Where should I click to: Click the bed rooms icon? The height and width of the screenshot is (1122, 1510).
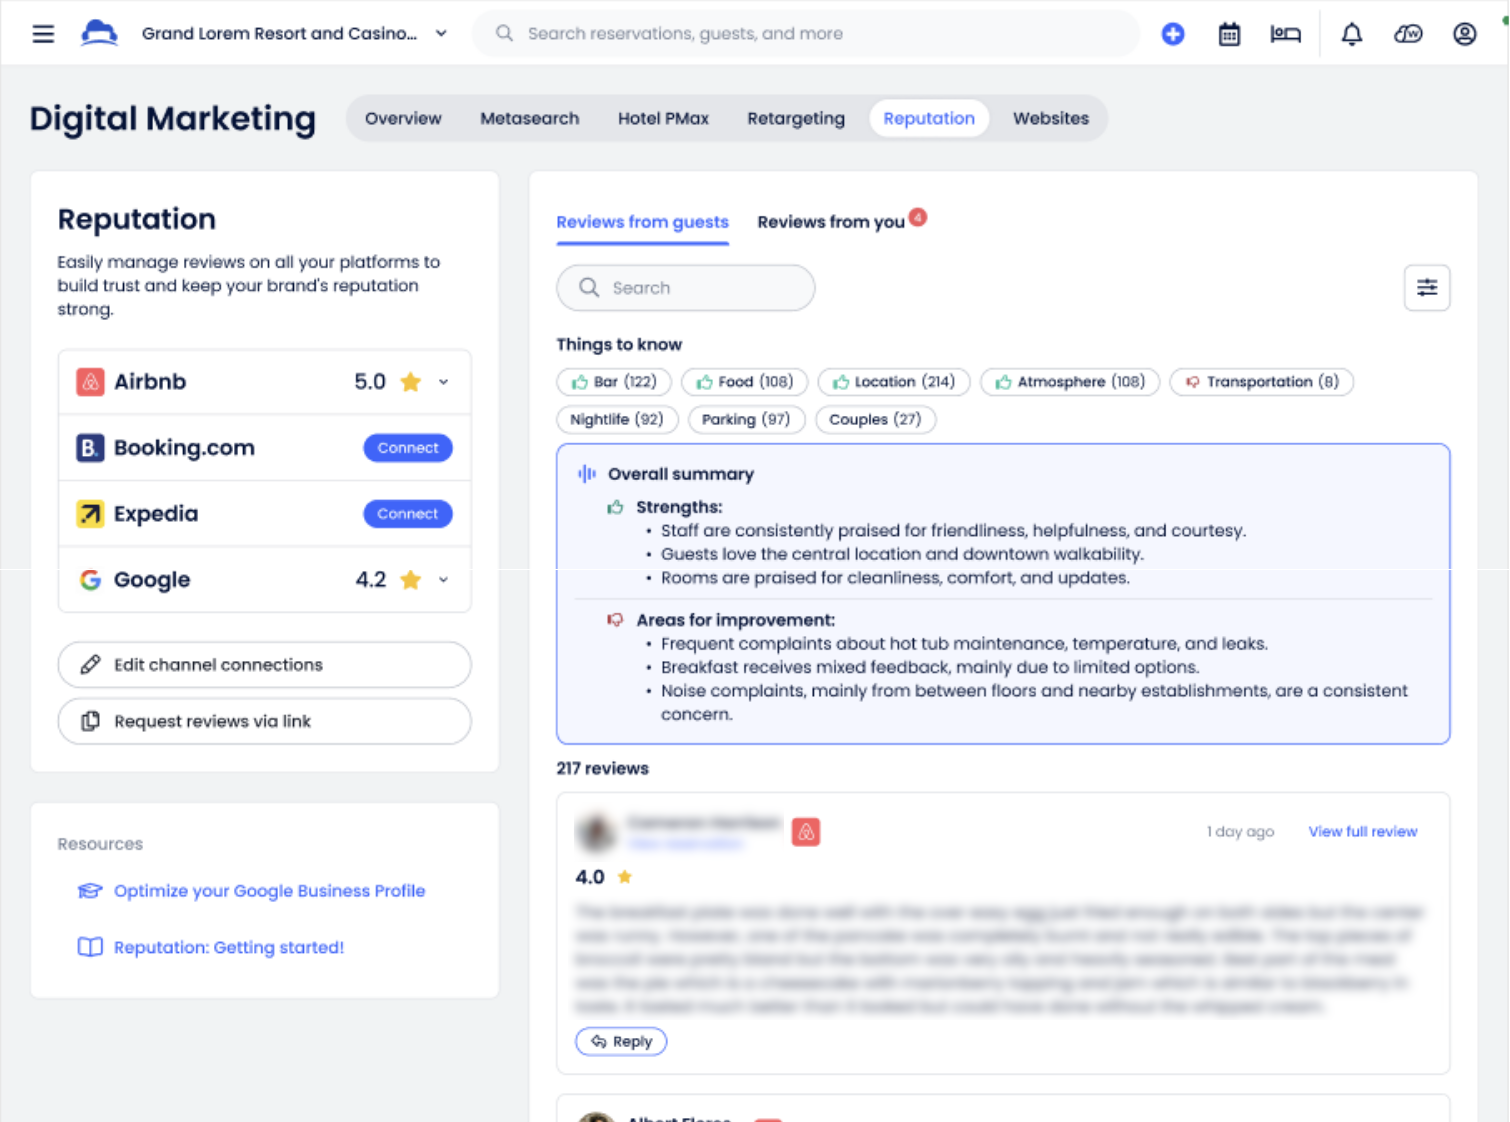[1285, 34]
